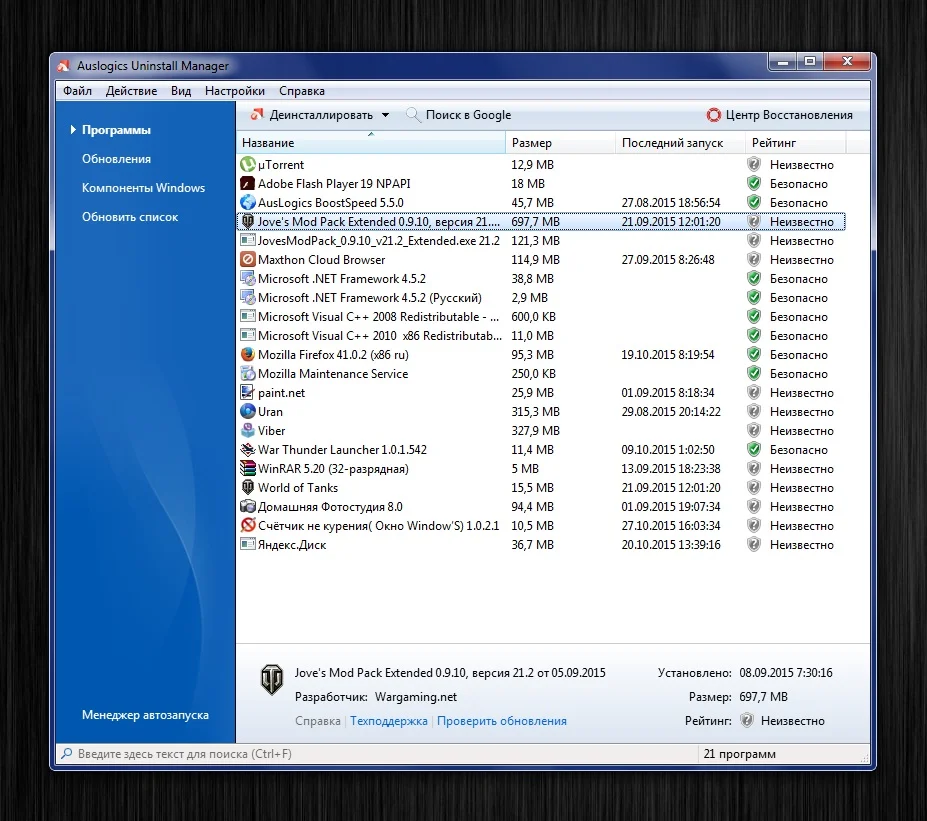Click the Maxthon Cloud Browser icon
The height and width of the screenshot is (821, 927).
pos(248,260)
